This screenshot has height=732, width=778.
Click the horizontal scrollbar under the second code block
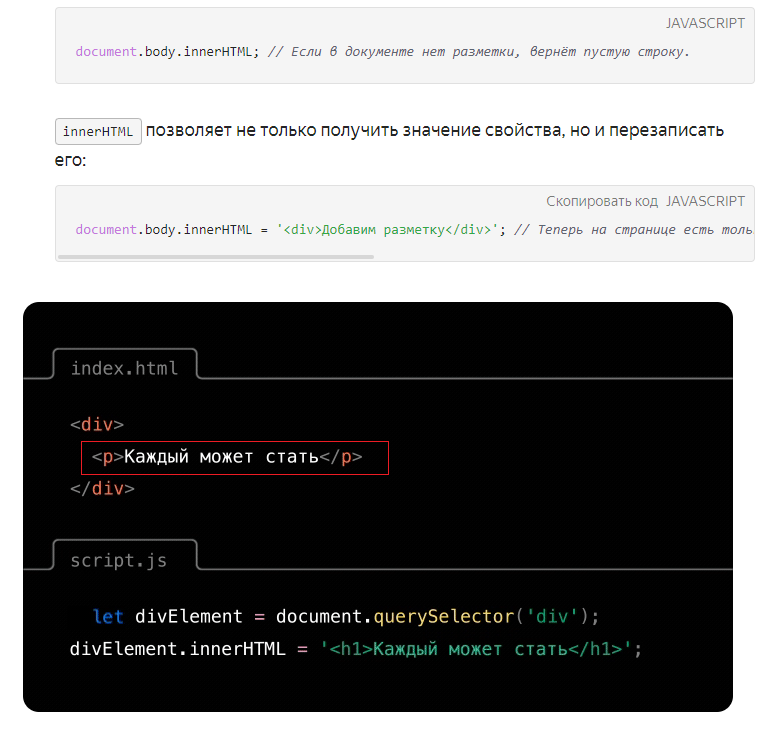click(x=216, y=257)
